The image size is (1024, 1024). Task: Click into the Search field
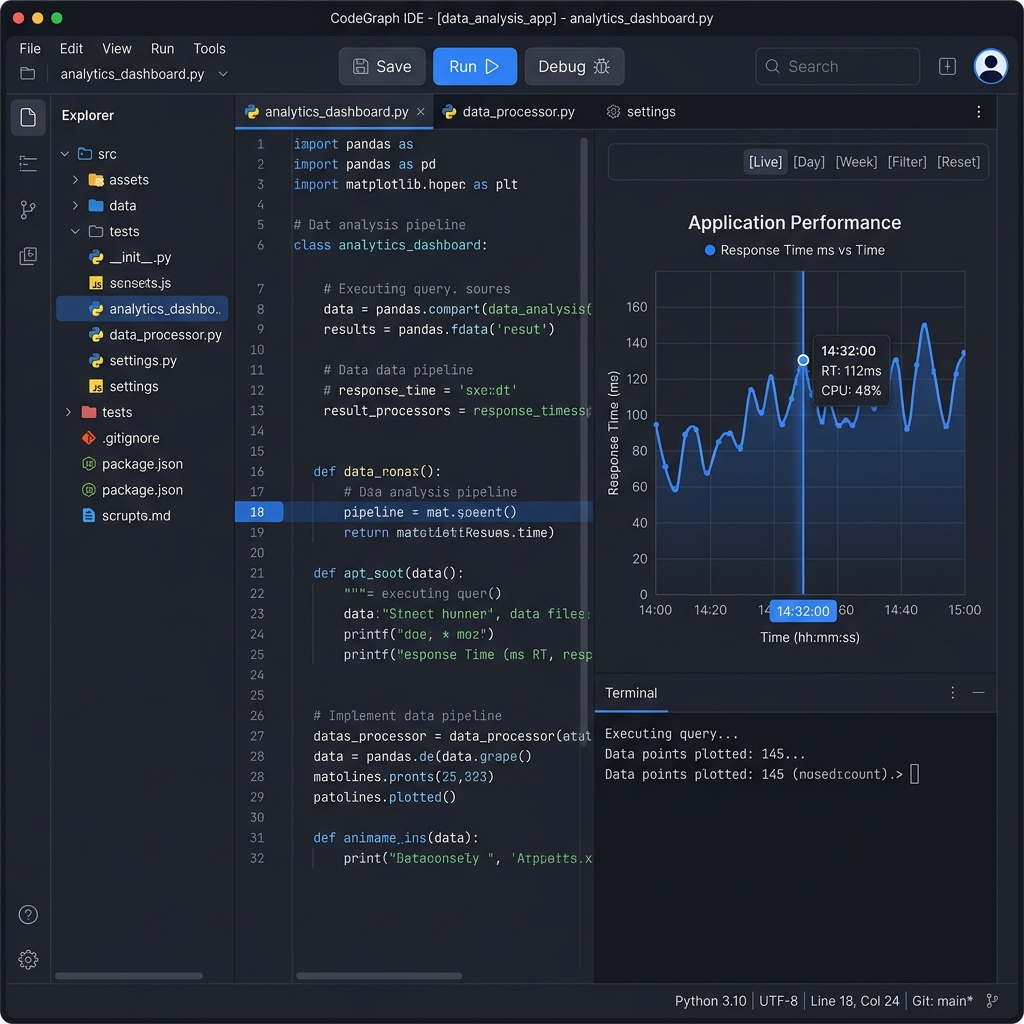click(x=837, y=66)
